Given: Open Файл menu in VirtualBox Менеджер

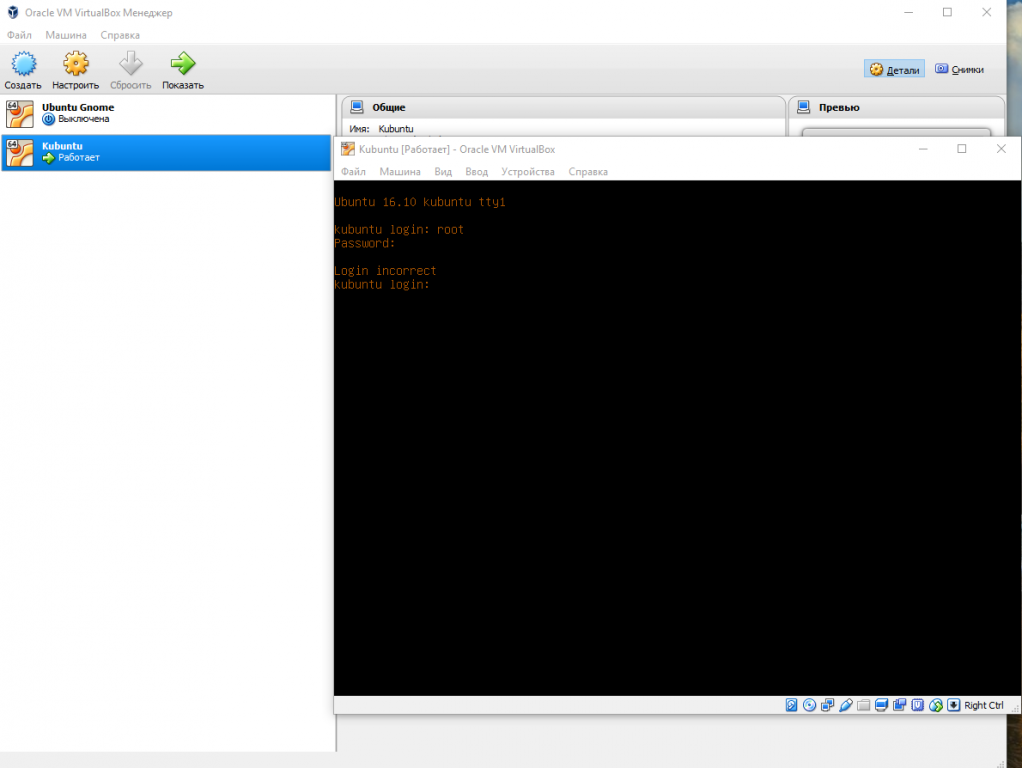Looking at the screenshot, I should point(19,35).
